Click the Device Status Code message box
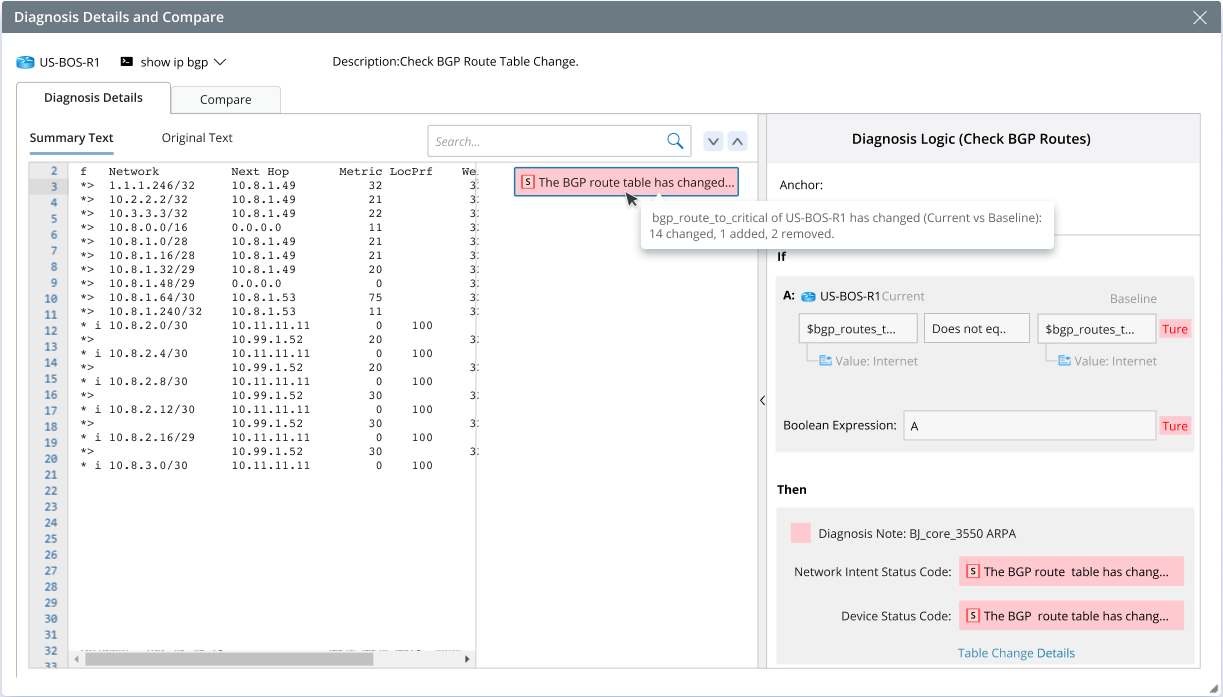 tap(1071, 616)
